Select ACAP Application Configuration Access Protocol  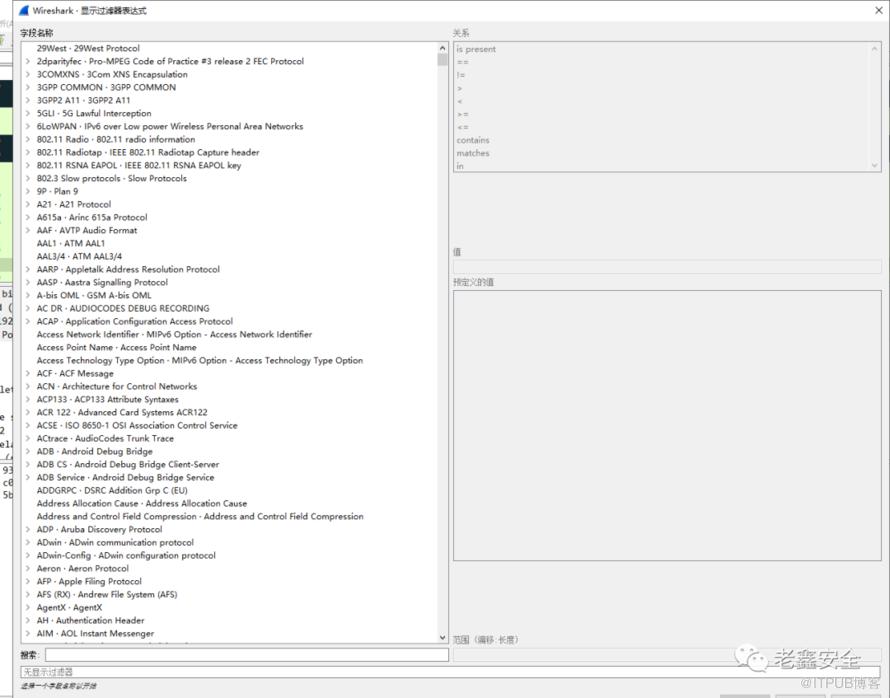[x=135, y=322]
